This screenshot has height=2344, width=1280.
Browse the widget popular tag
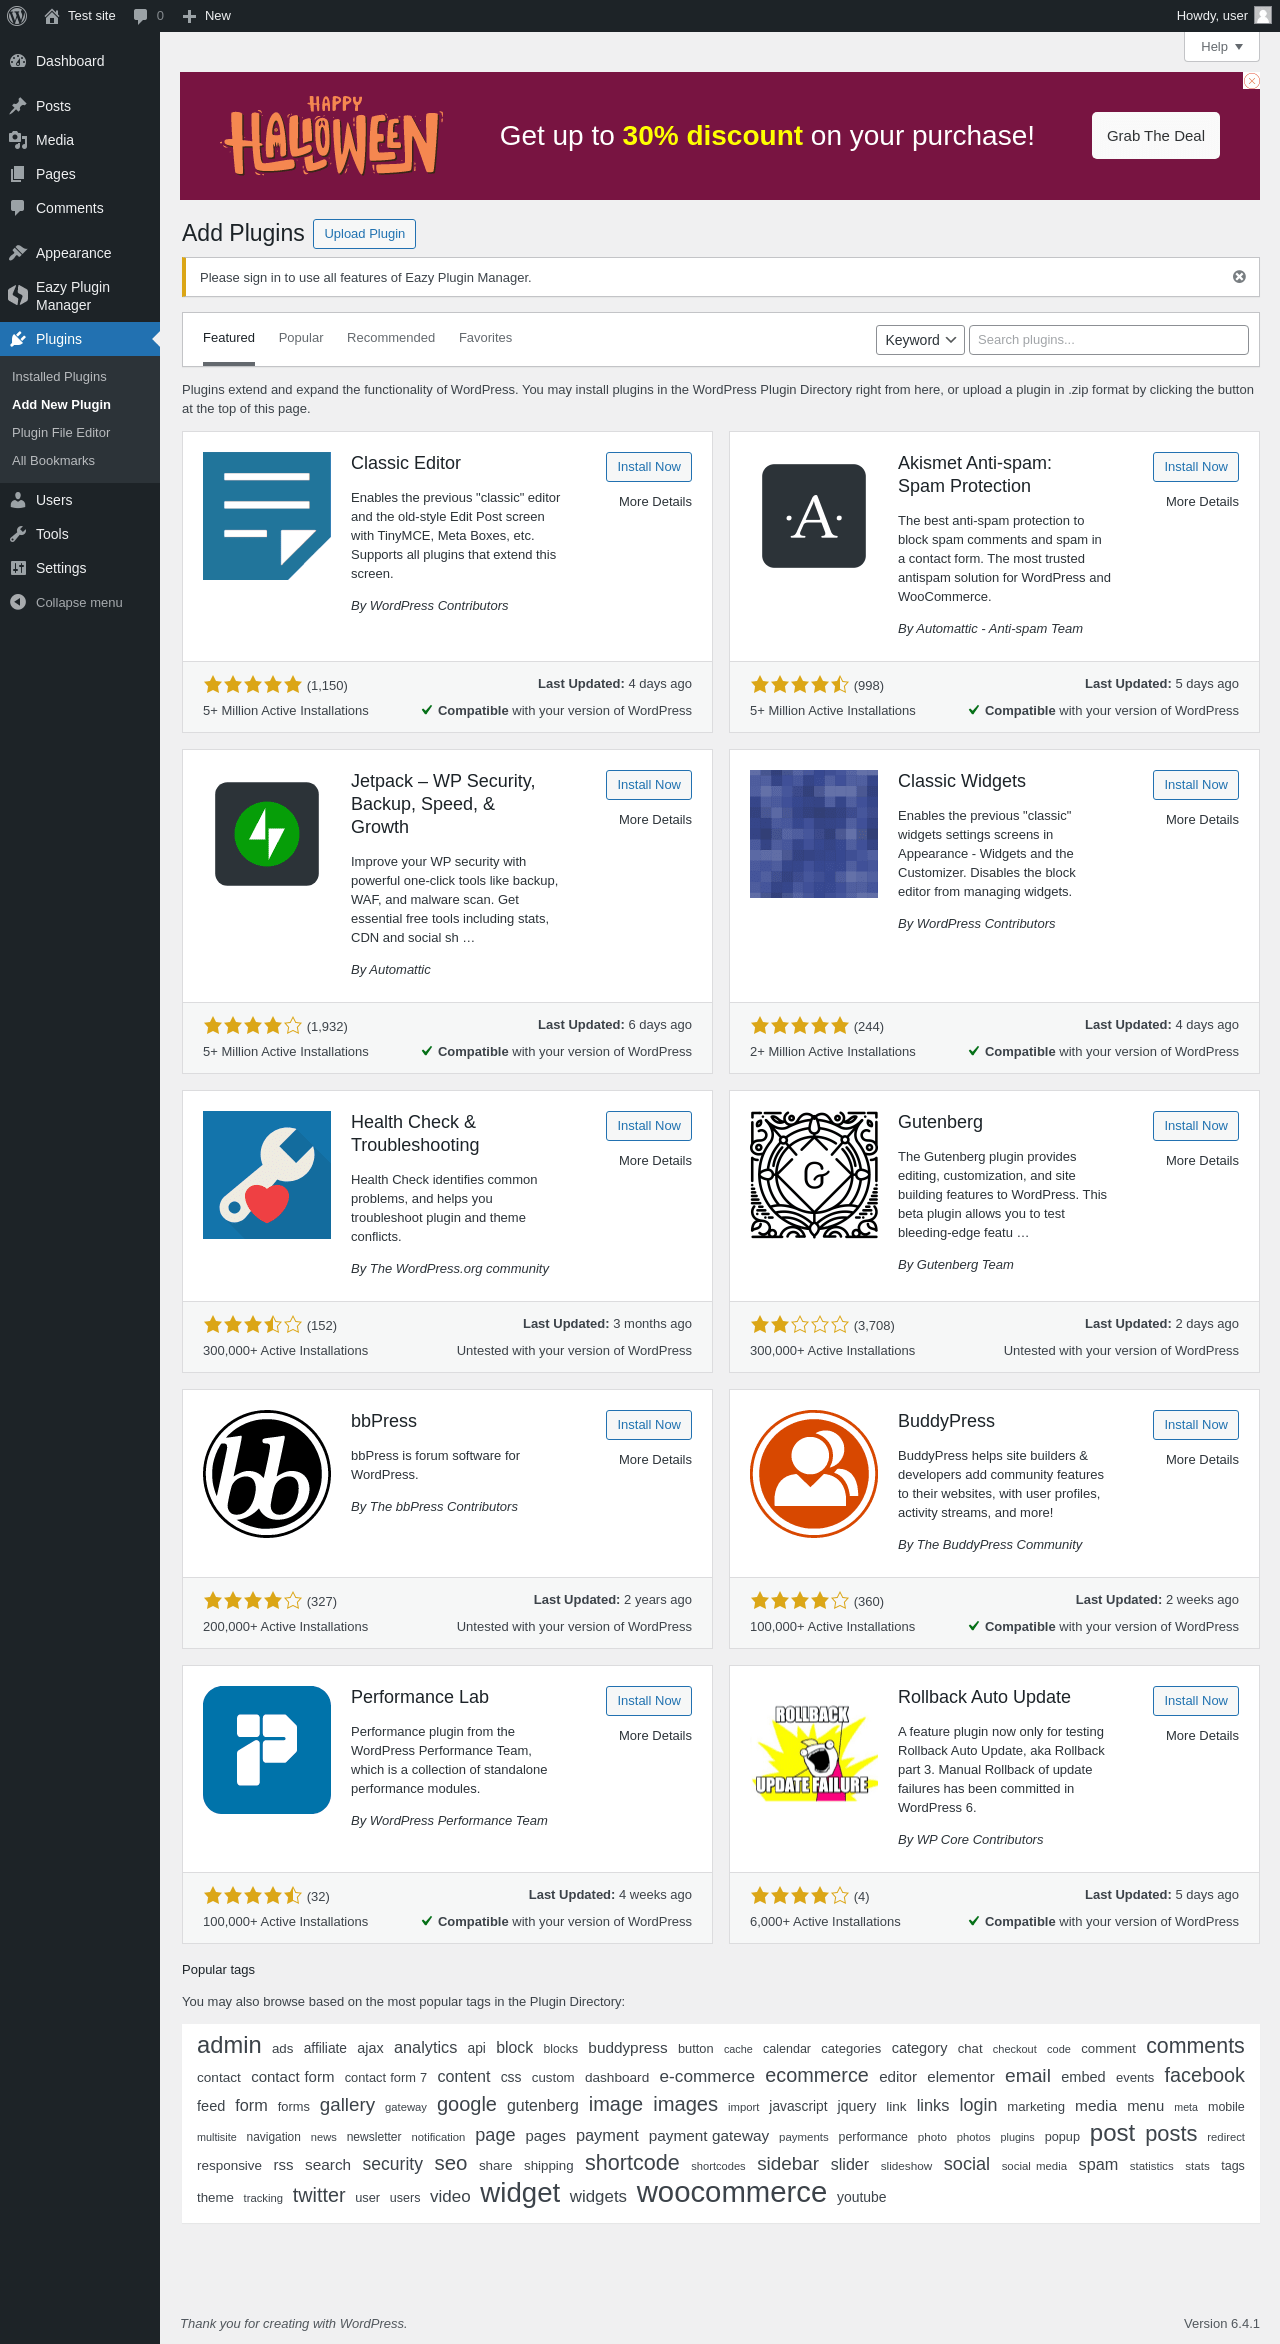(x=520, y=2193)
